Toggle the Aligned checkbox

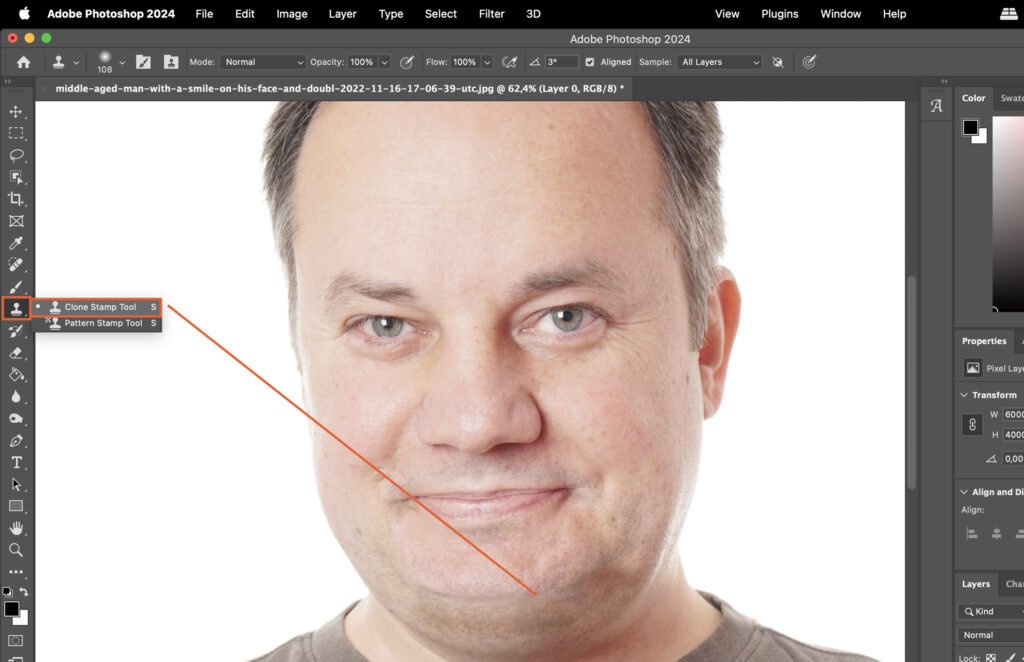coord(590,62)
